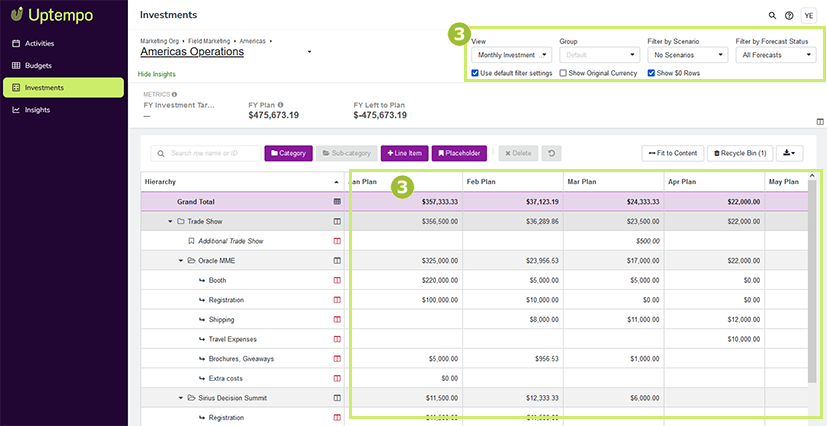Image resolution: width=827 pixels, height=426 pixels.
Task: Click Hide Insights link
Action: pyautogui.click(x=157, y=74)
